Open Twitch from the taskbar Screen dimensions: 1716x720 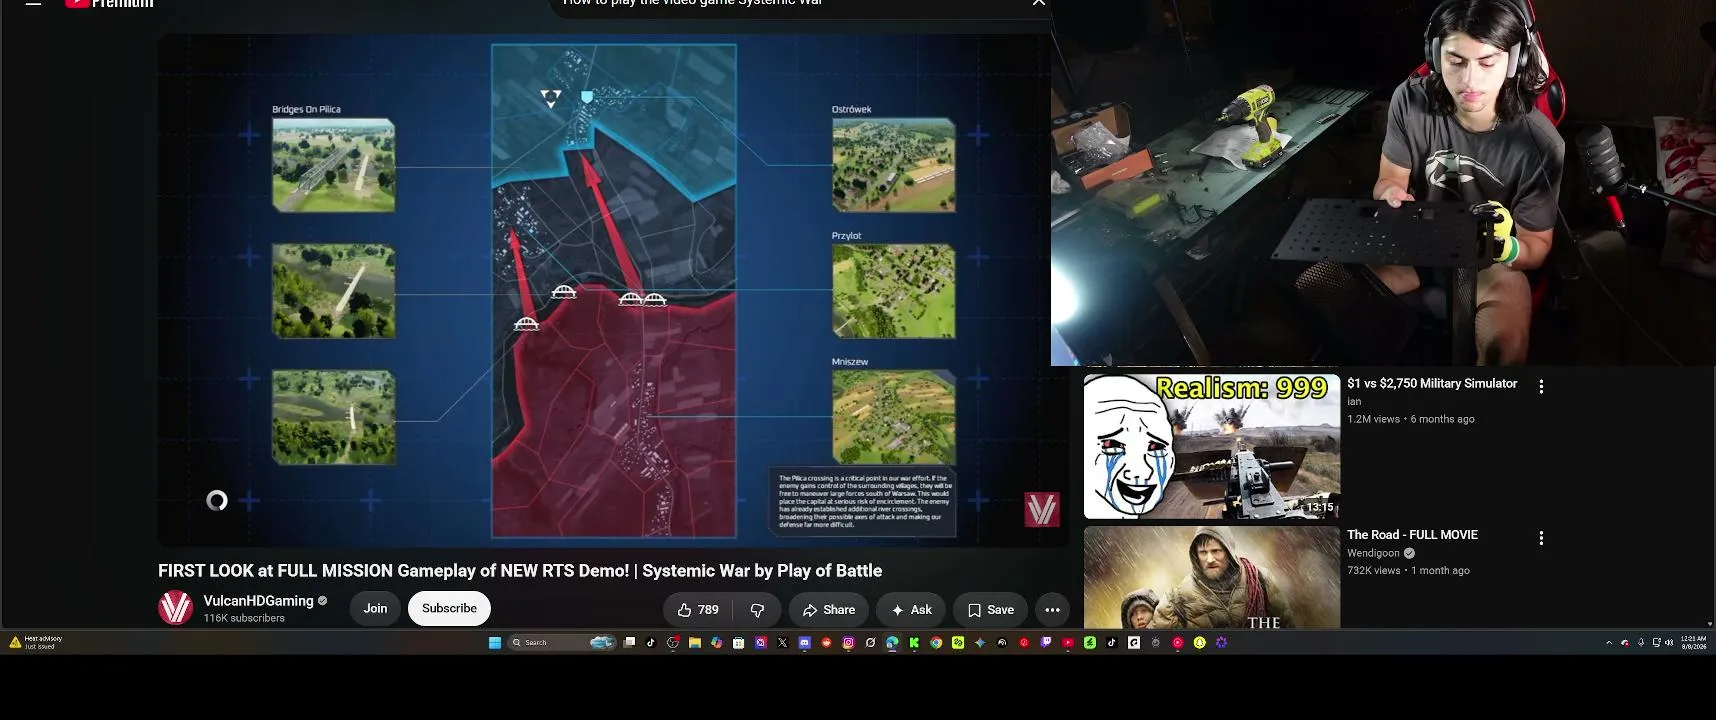click(1046, 643)
